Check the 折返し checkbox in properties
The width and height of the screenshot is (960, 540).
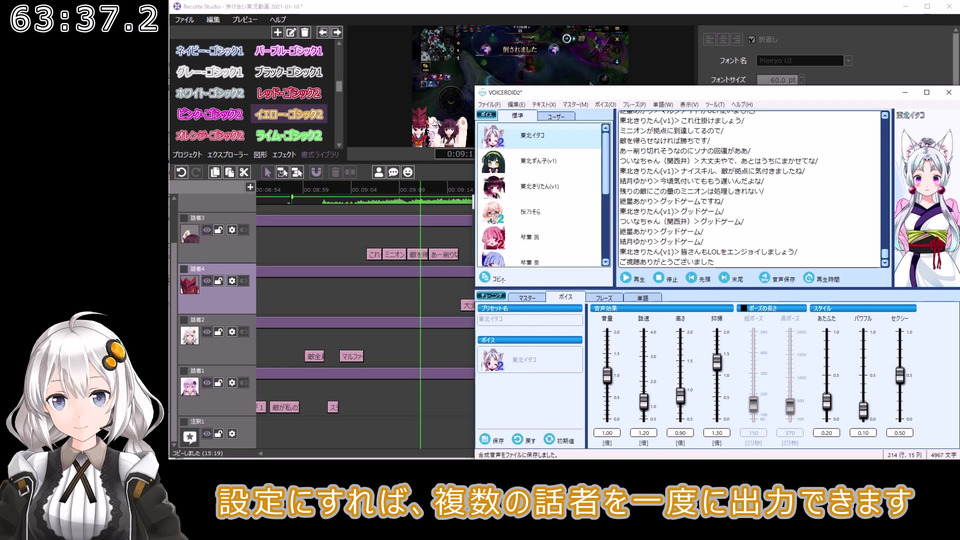[x=752, y=40]
